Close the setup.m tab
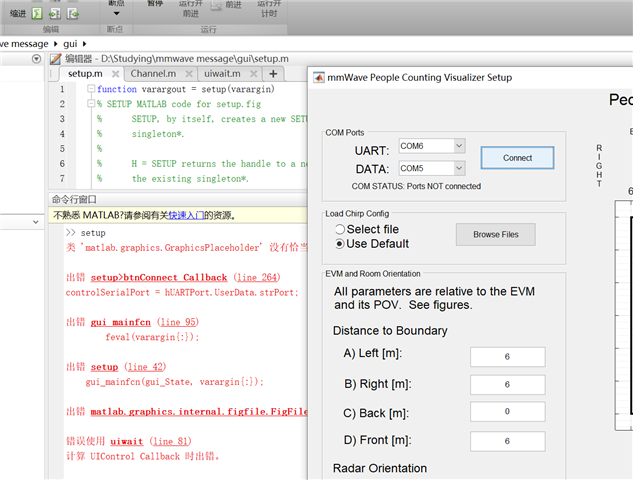Screen dimensions: 633x480 pos(115,74)
